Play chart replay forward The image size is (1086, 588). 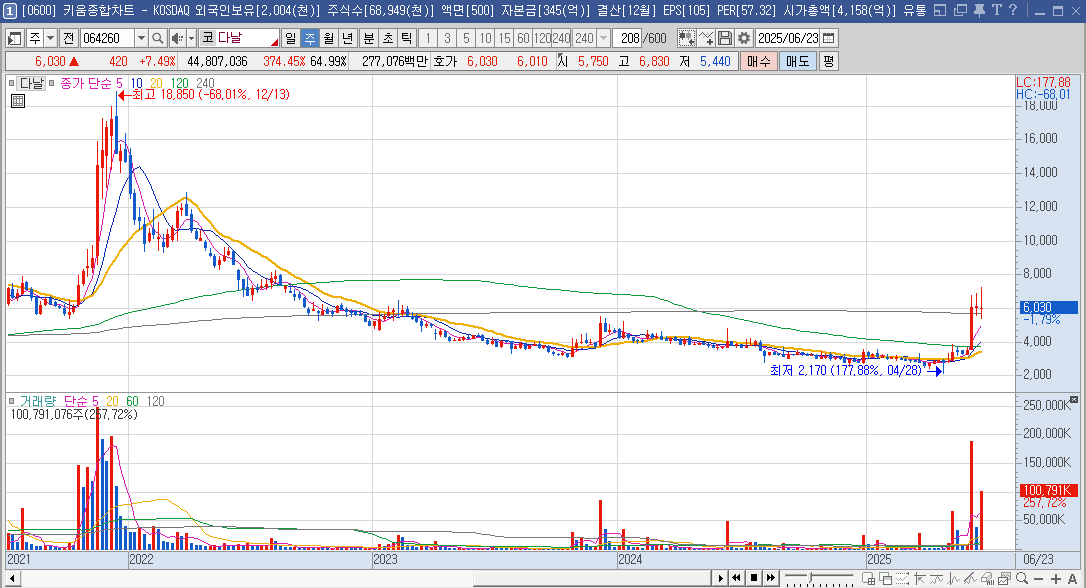[720, 578]
